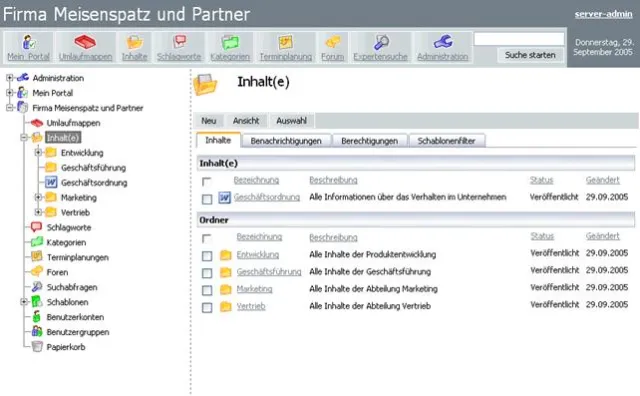The image size is (640, 396).
Task: Collapse the Inhalt(e) tree node
Action: point(24,138)
